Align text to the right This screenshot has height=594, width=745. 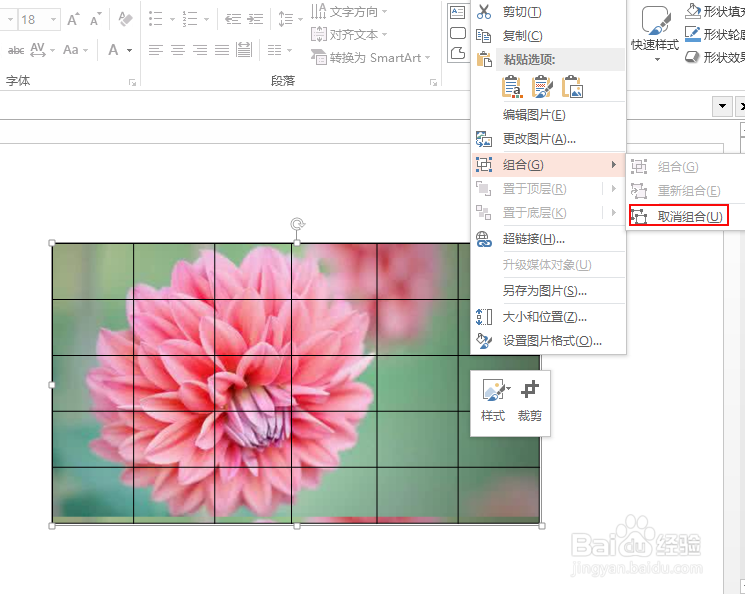pyautogui.click(x=200, y=49)
